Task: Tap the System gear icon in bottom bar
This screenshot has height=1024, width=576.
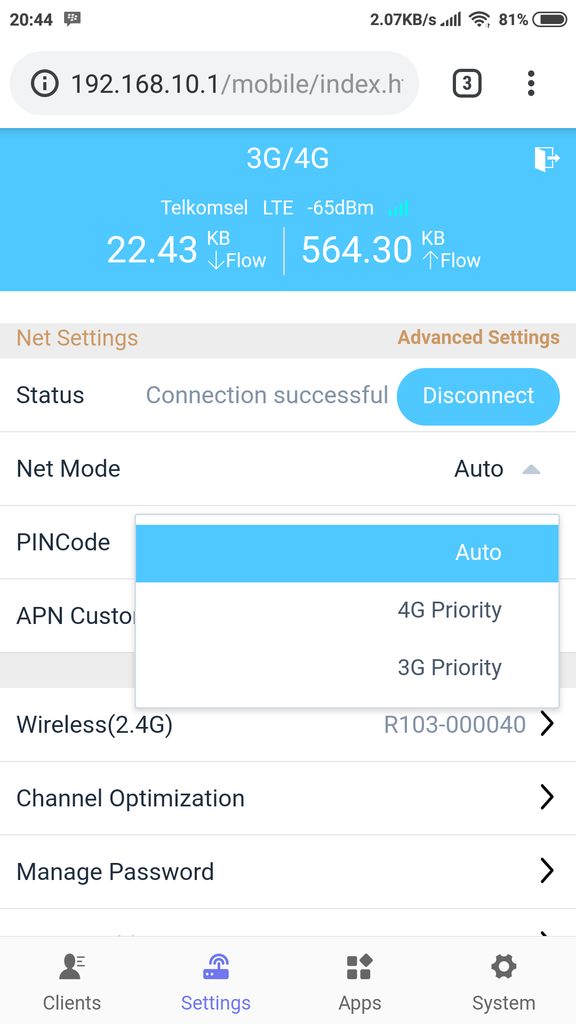Action: [x=503, y=968]
